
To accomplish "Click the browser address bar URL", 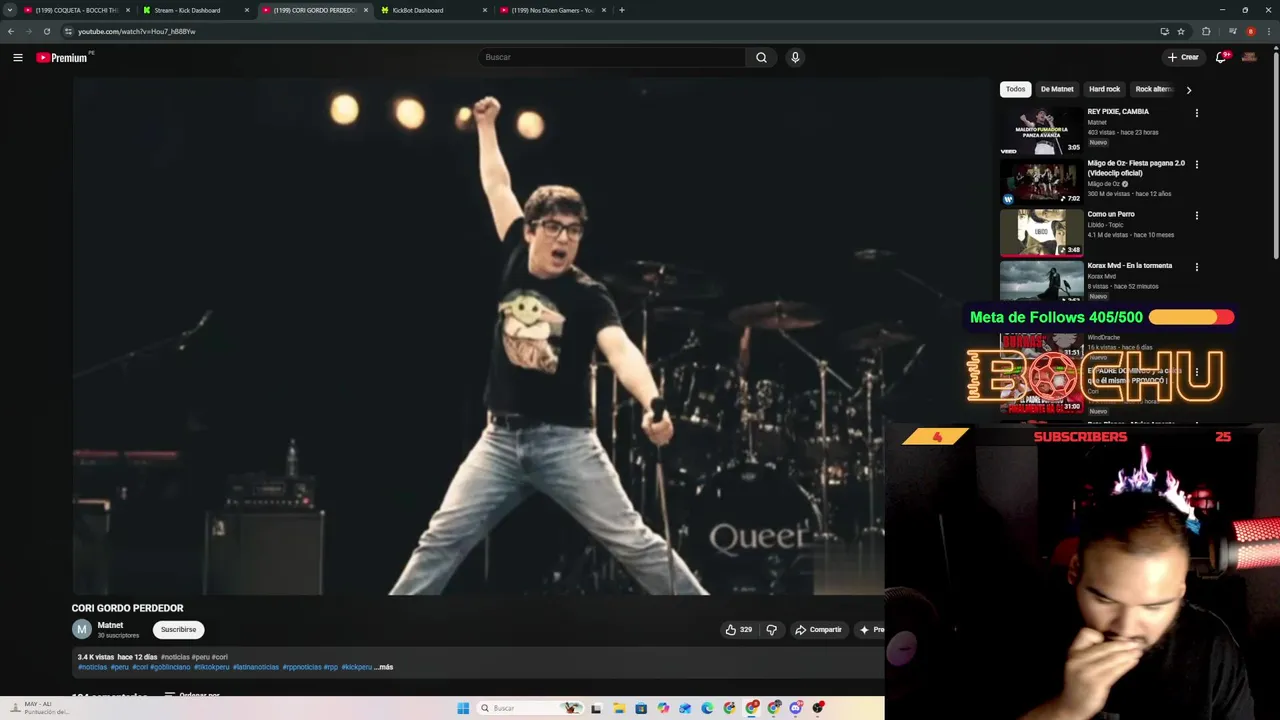I will pos(137,31).
